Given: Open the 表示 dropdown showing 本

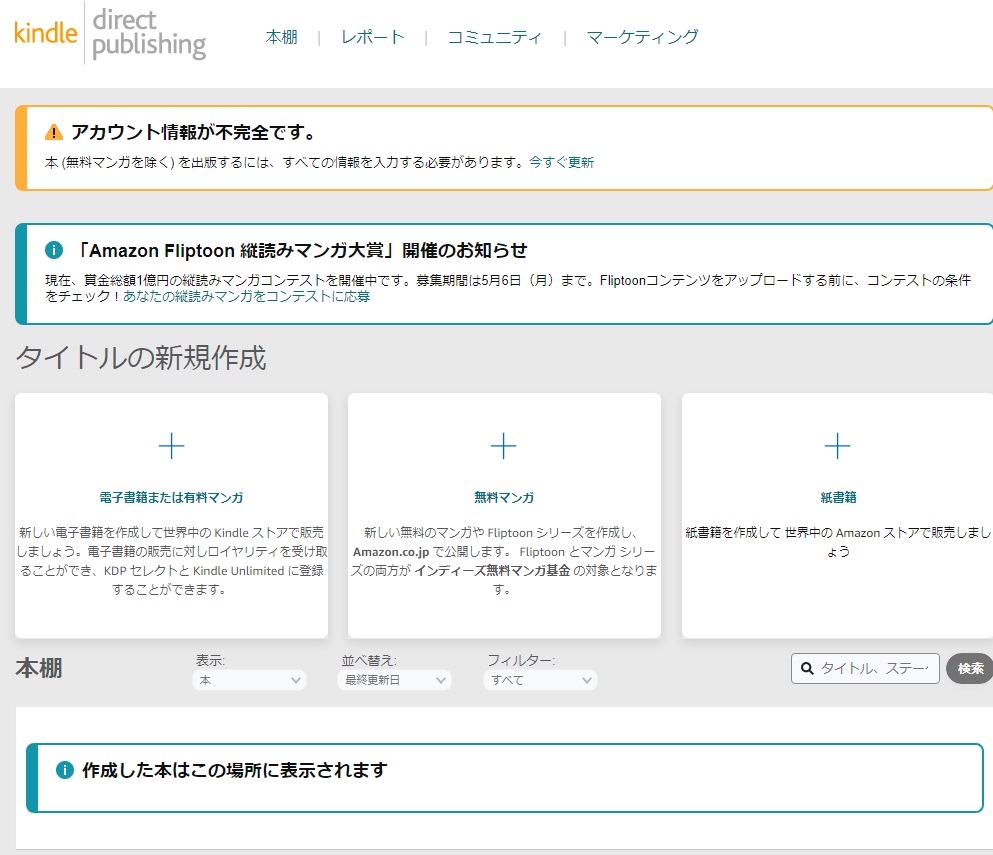Looking at the screenshot, I should tap(249, 680).
